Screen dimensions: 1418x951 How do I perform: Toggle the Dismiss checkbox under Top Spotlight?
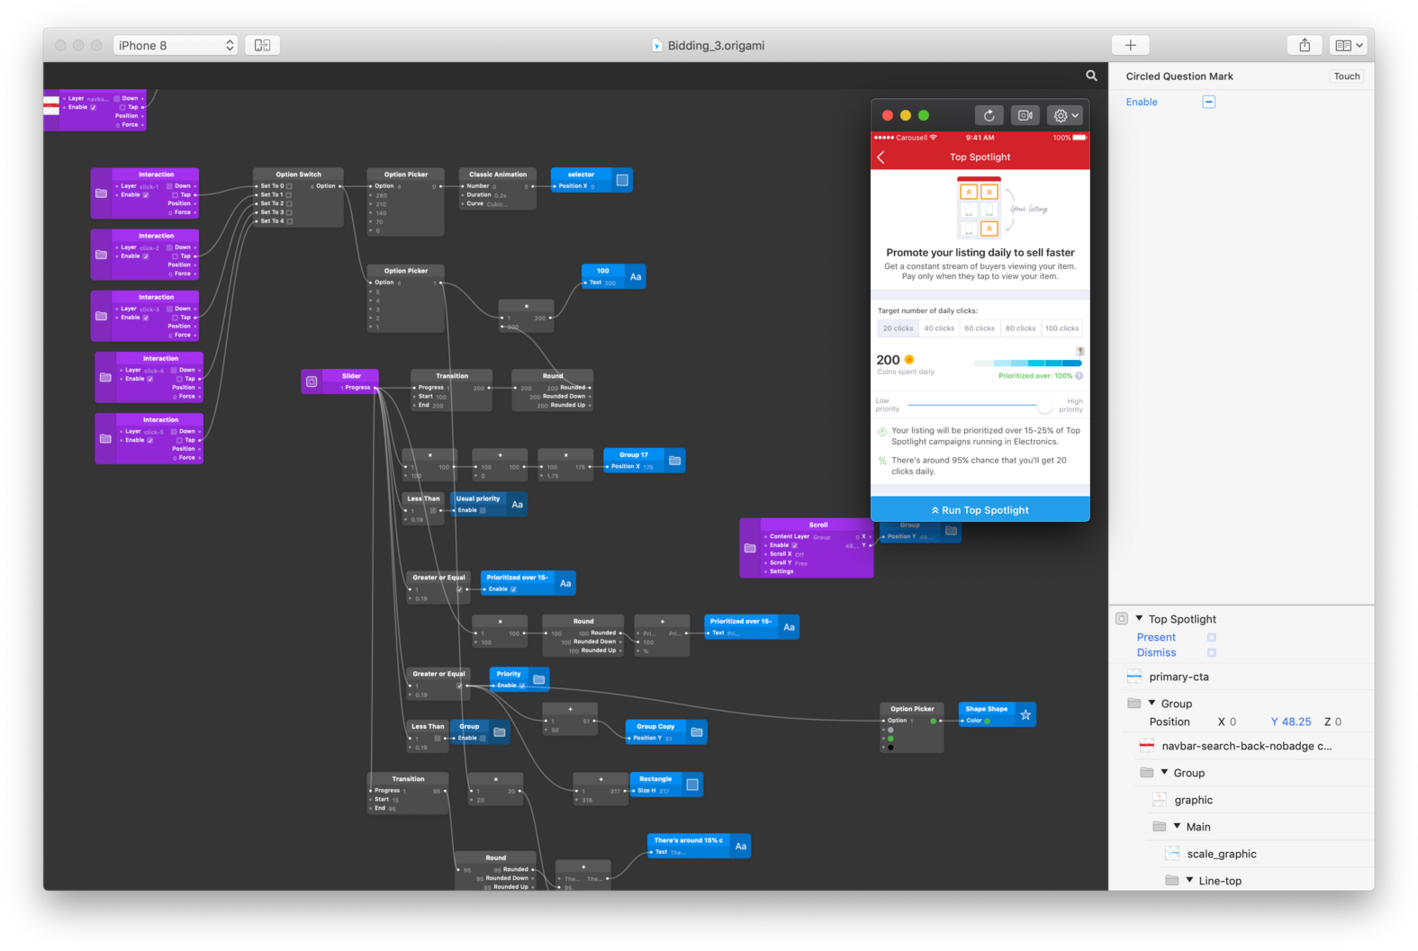[x=1211, y=653]
